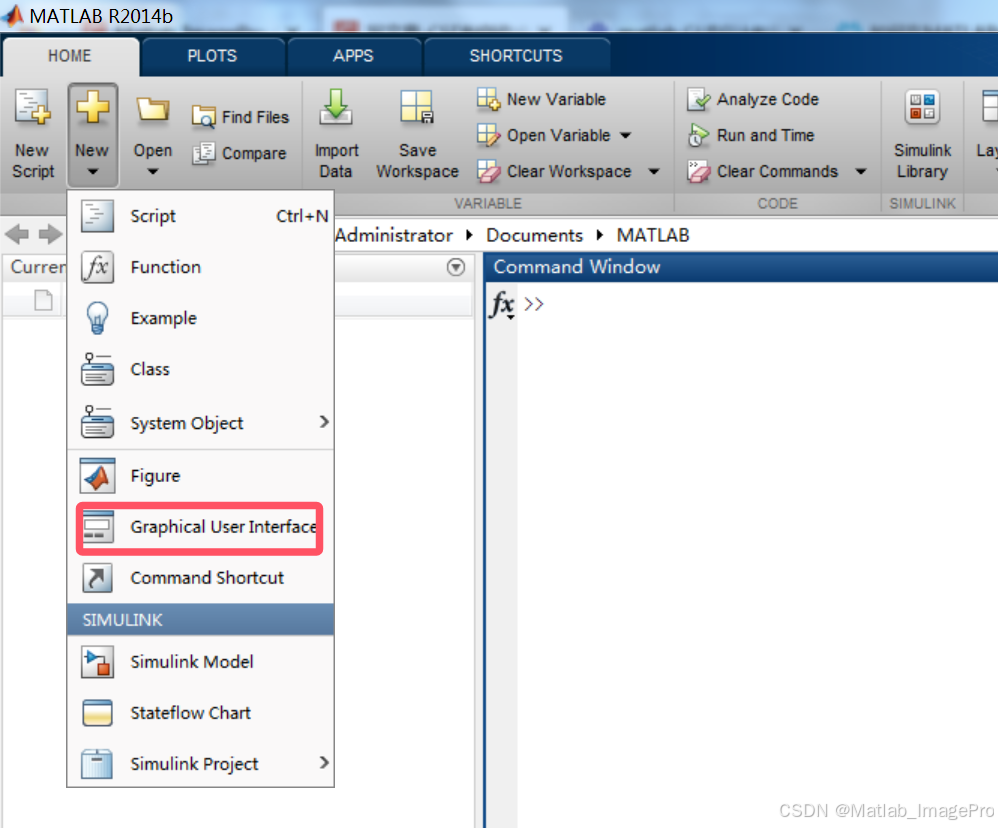Click the Compare tool

pos(239,153)
